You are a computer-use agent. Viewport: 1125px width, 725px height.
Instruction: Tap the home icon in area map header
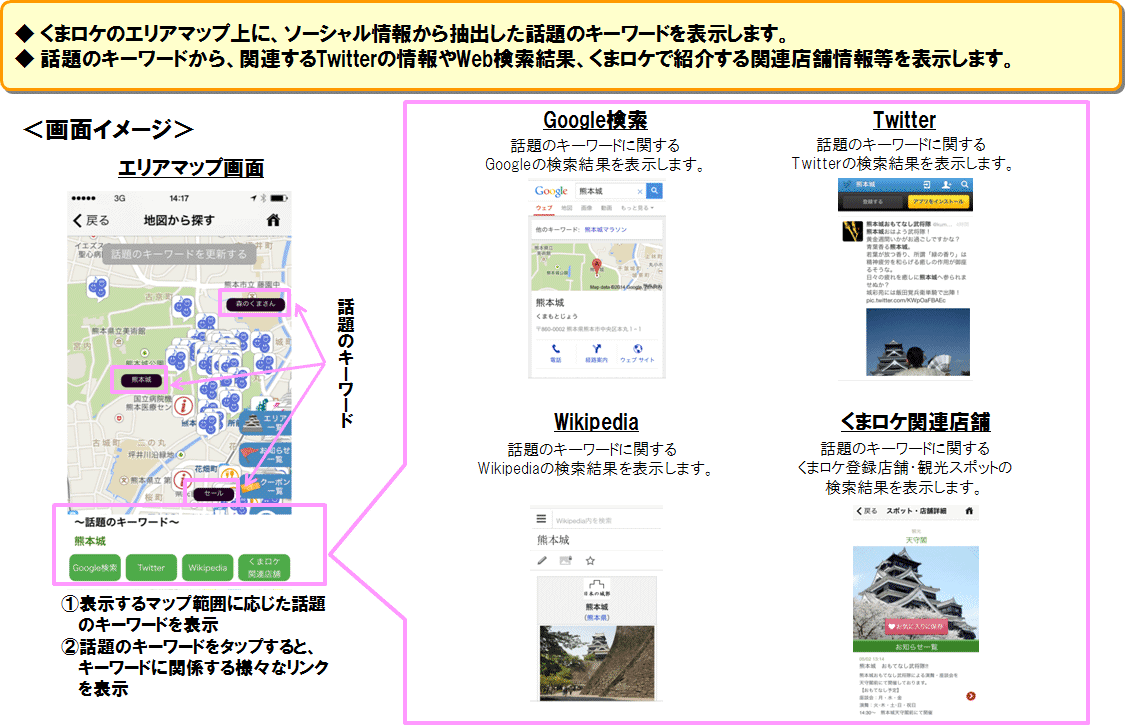click(273, 220)
